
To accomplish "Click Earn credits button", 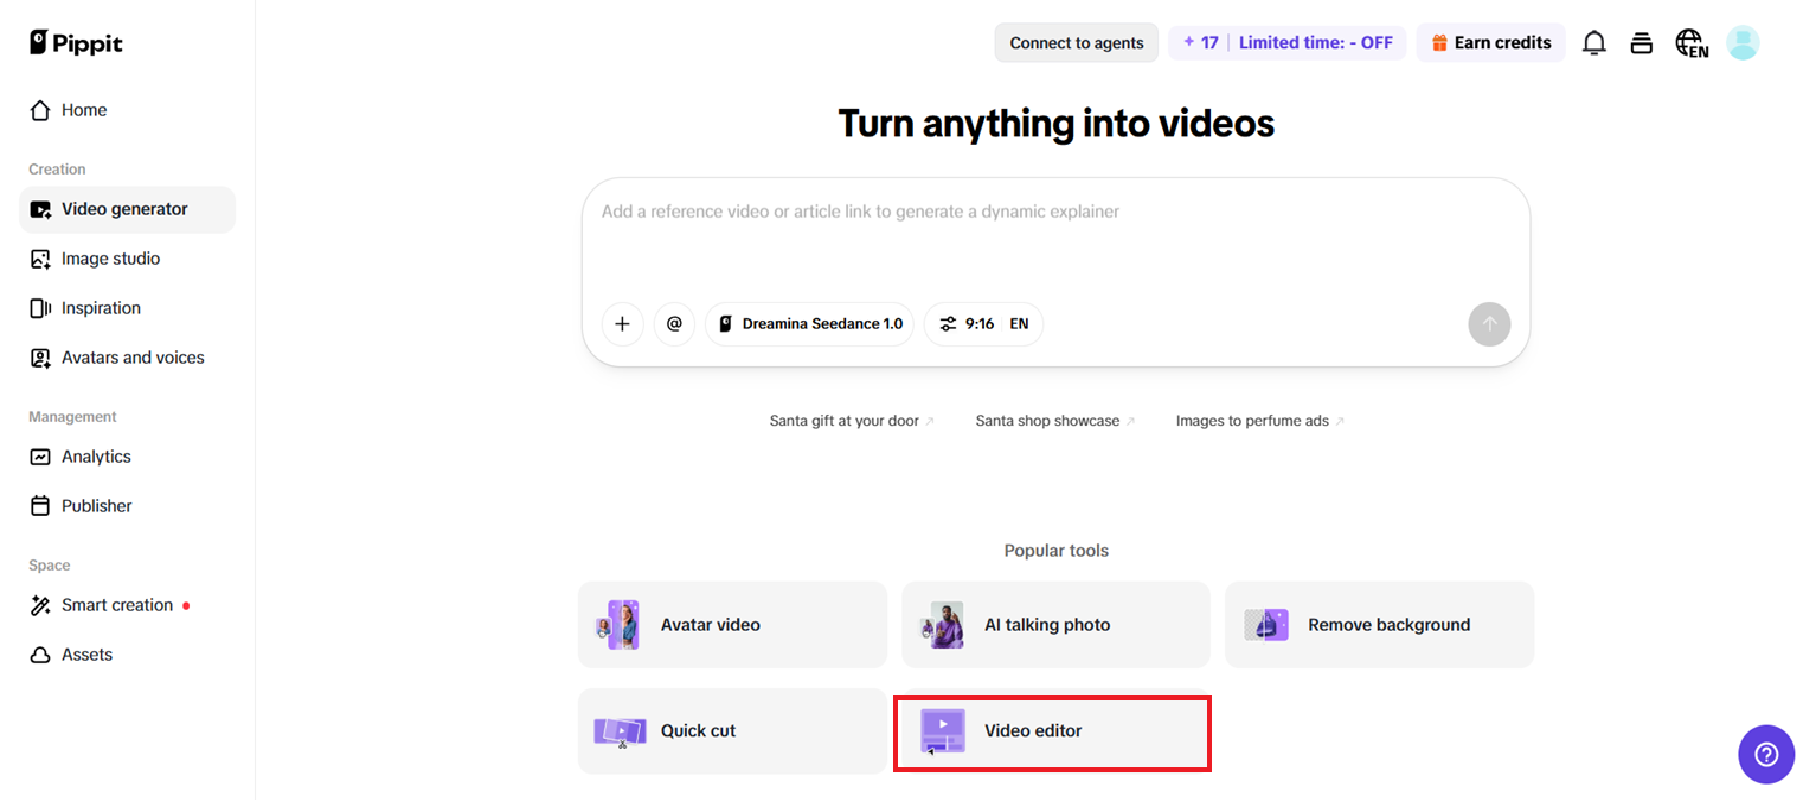I will [1491, 43].
